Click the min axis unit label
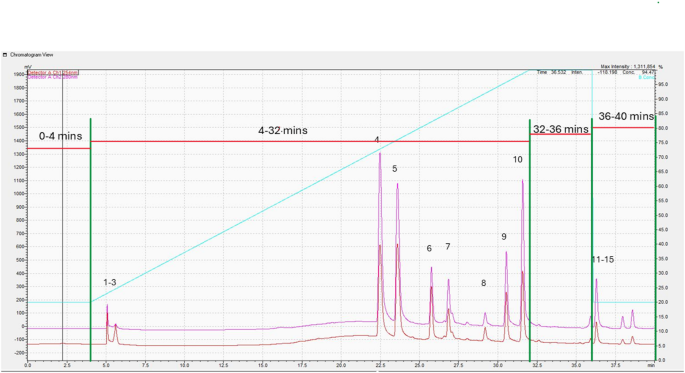This screenshot has width=685, height=373. [651, 365]
